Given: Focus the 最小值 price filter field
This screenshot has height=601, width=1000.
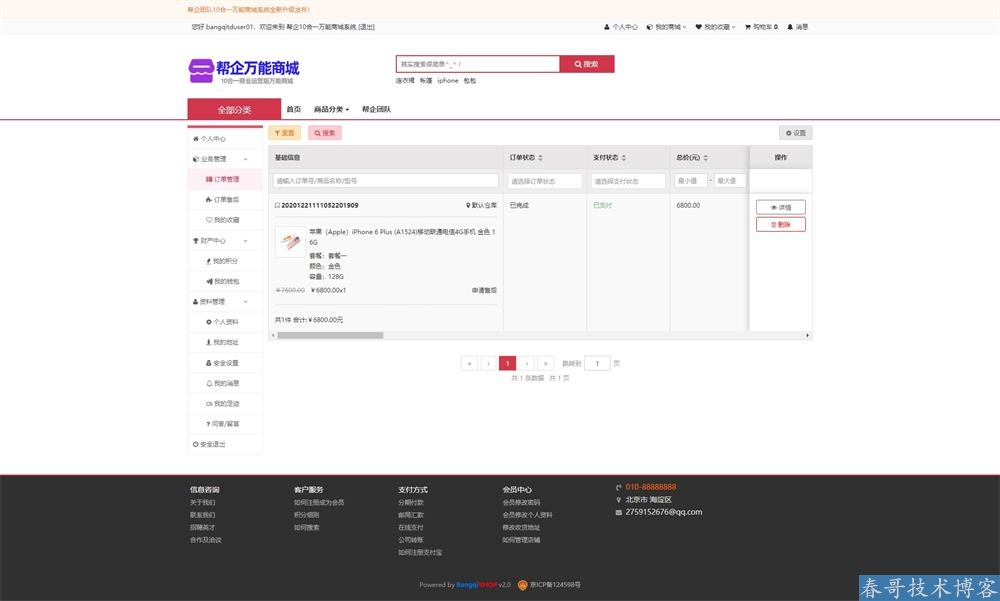Looking at the screenshot, I should coord(691,181).
